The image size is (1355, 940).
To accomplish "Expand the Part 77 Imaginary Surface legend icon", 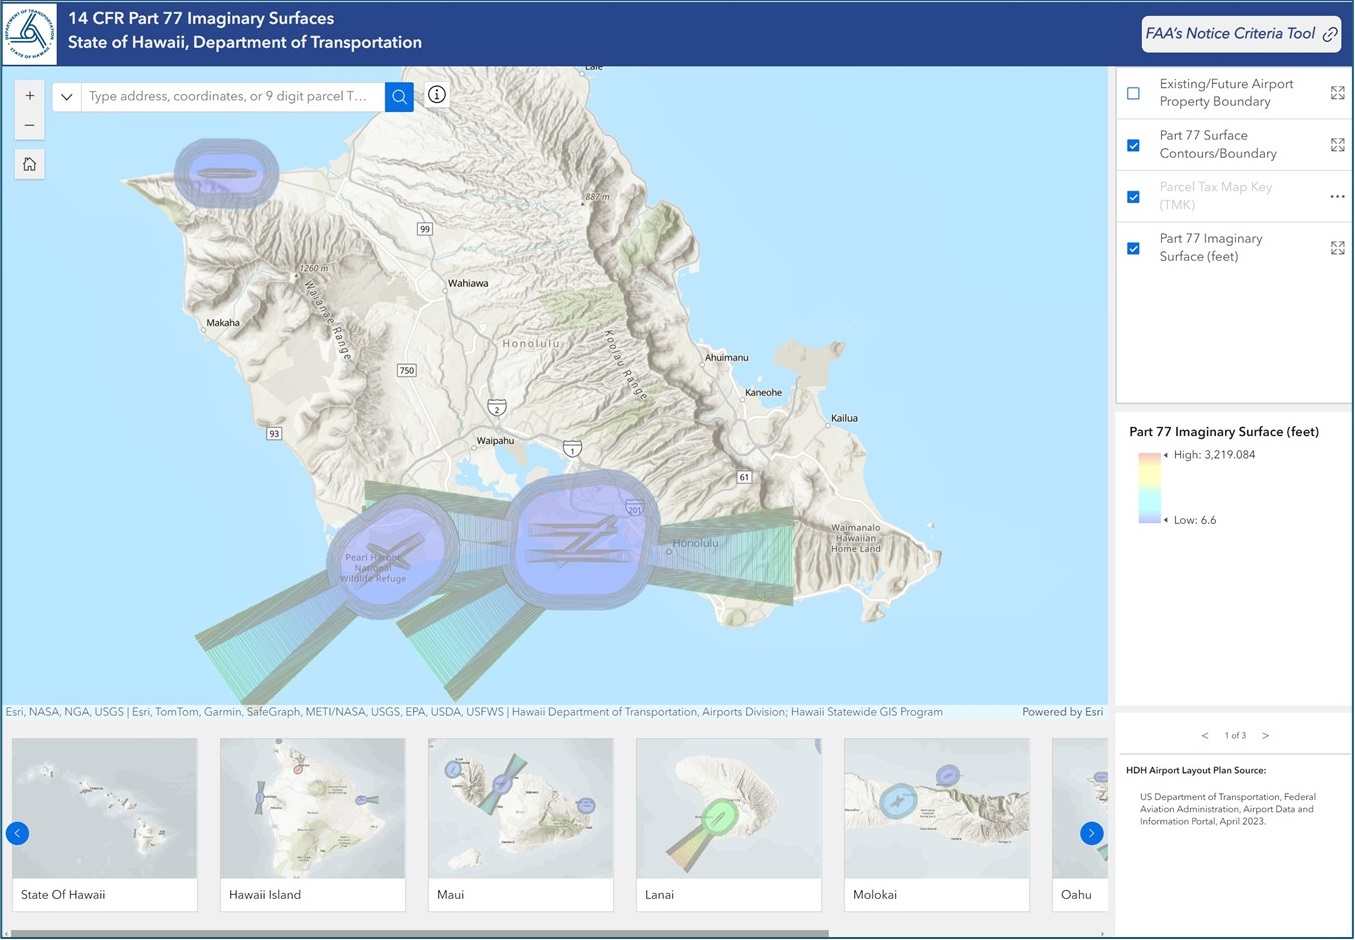I will click(1338, 248).
